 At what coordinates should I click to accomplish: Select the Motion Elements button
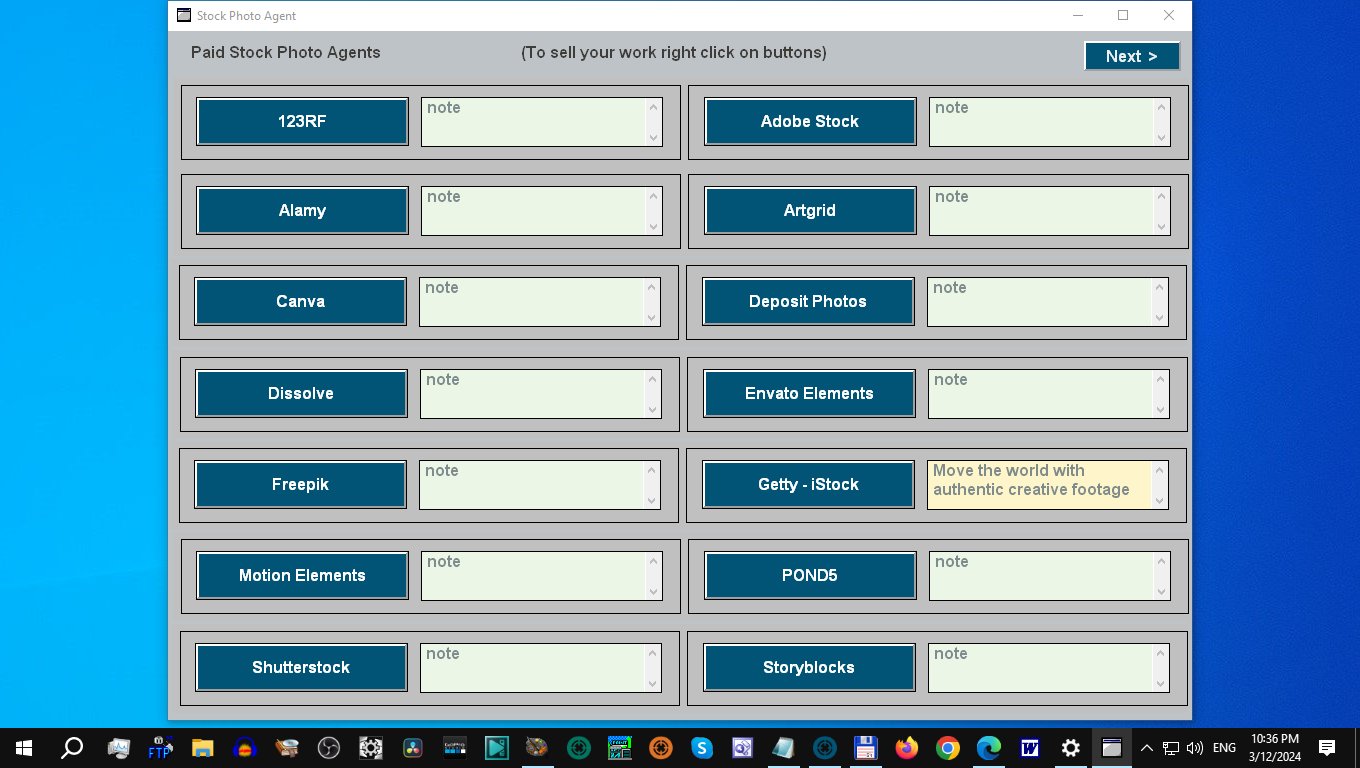[x=302, y=575]
